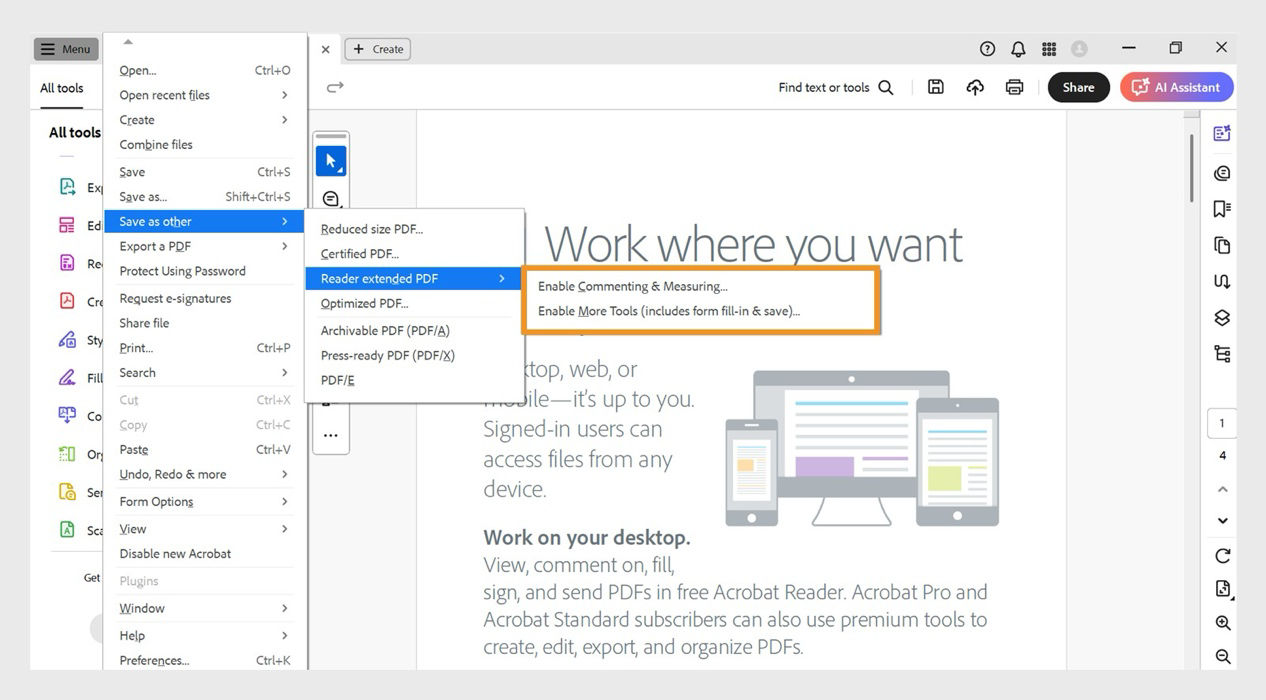This screenshot has height=700, width=1266.
Task: Select the Export a PDF tool
Action: pos(67,186)
